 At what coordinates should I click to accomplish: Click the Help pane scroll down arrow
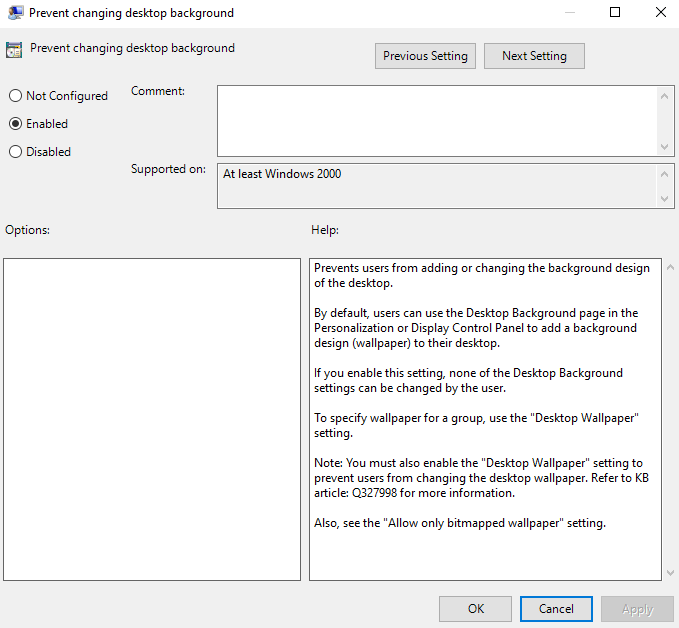point(669,573)
